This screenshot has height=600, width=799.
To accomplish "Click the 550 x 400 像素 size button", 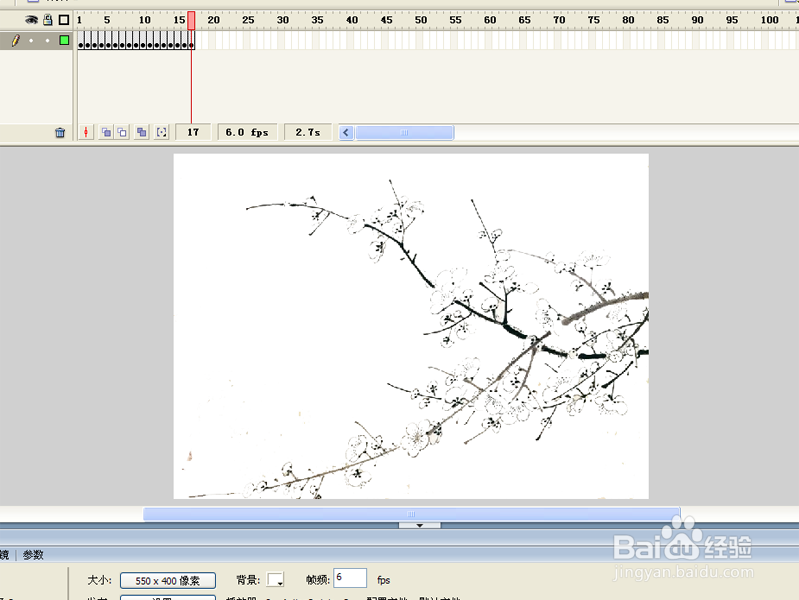I will pos(168,581).
